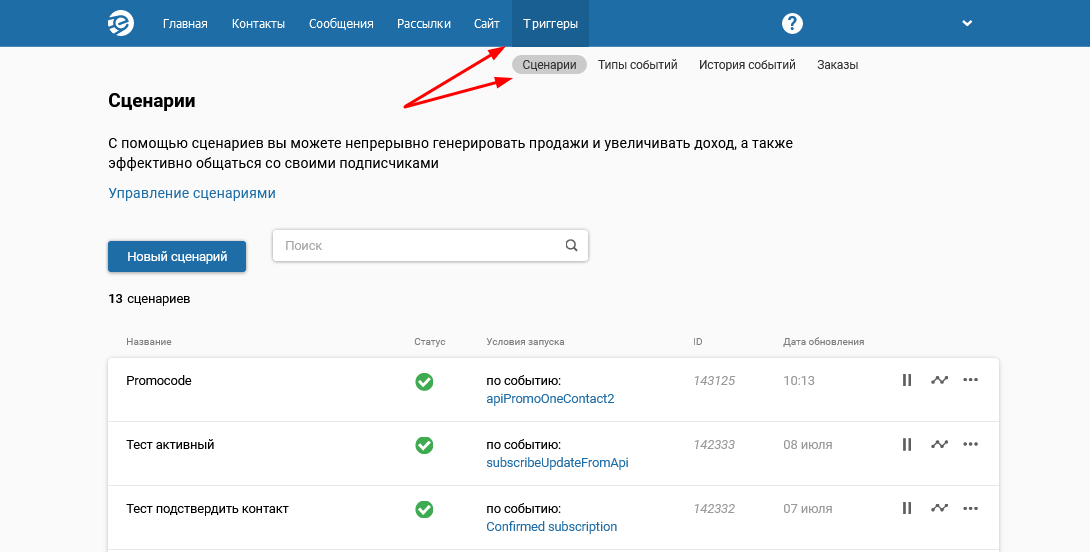Click the search magnifier icon
Viewport: 1090px width, 552px height.
(x=571, y=245)
